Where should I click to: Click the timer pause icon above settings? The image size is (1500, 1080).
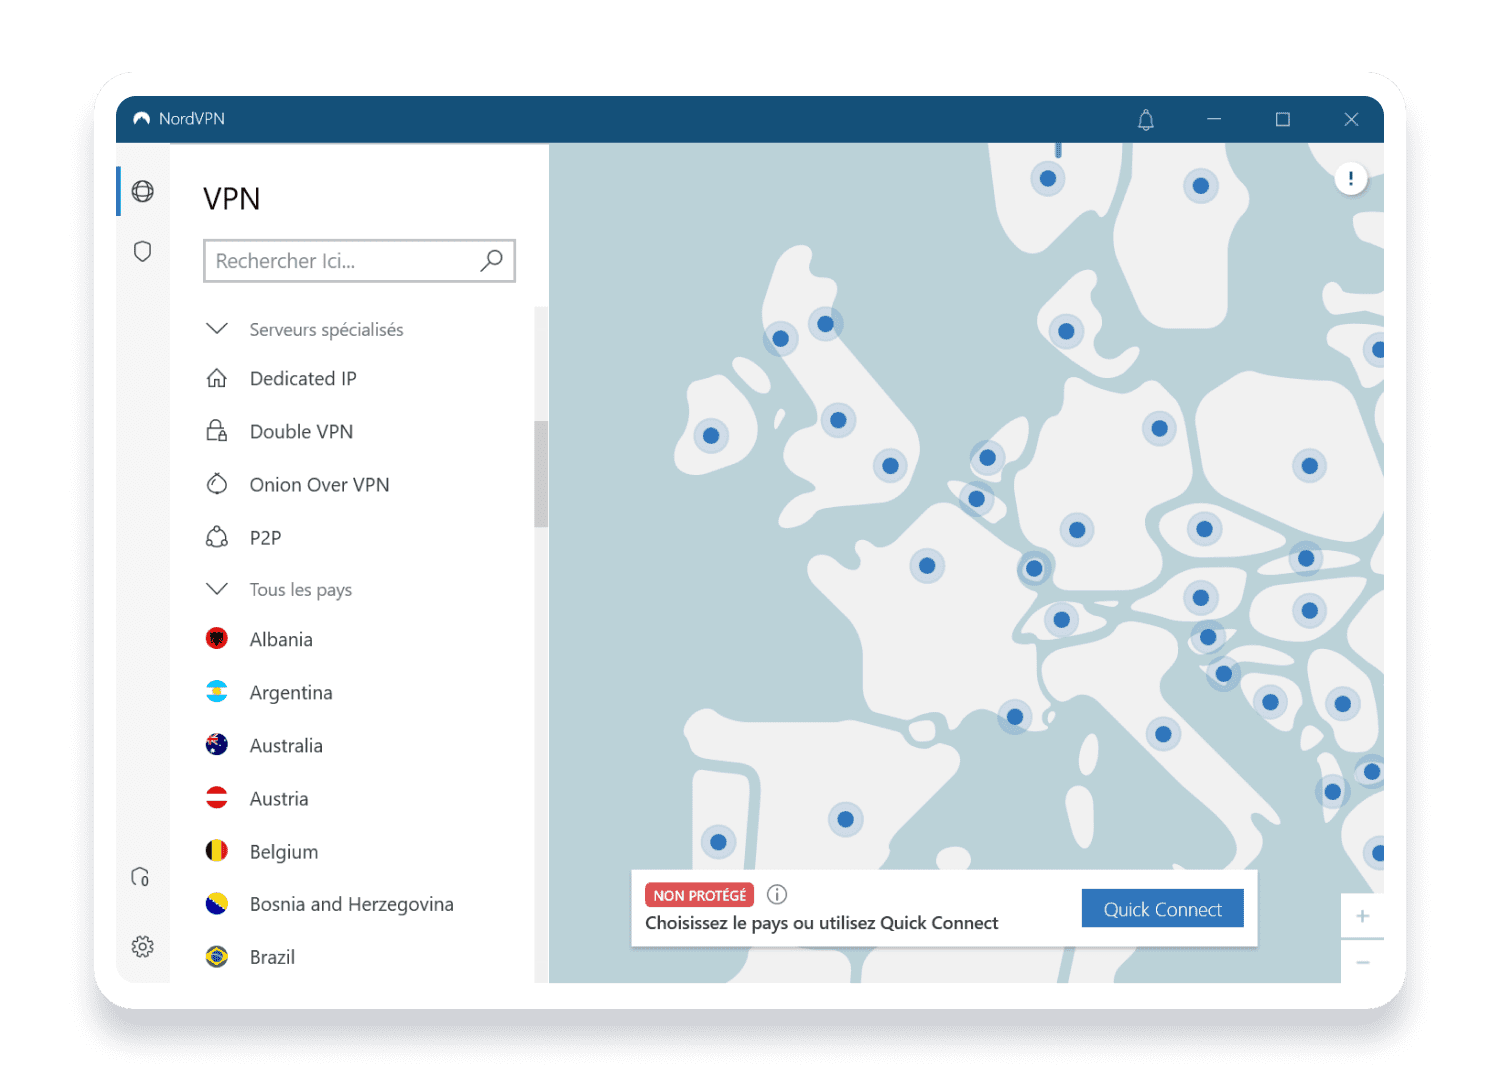click(141, 877)
